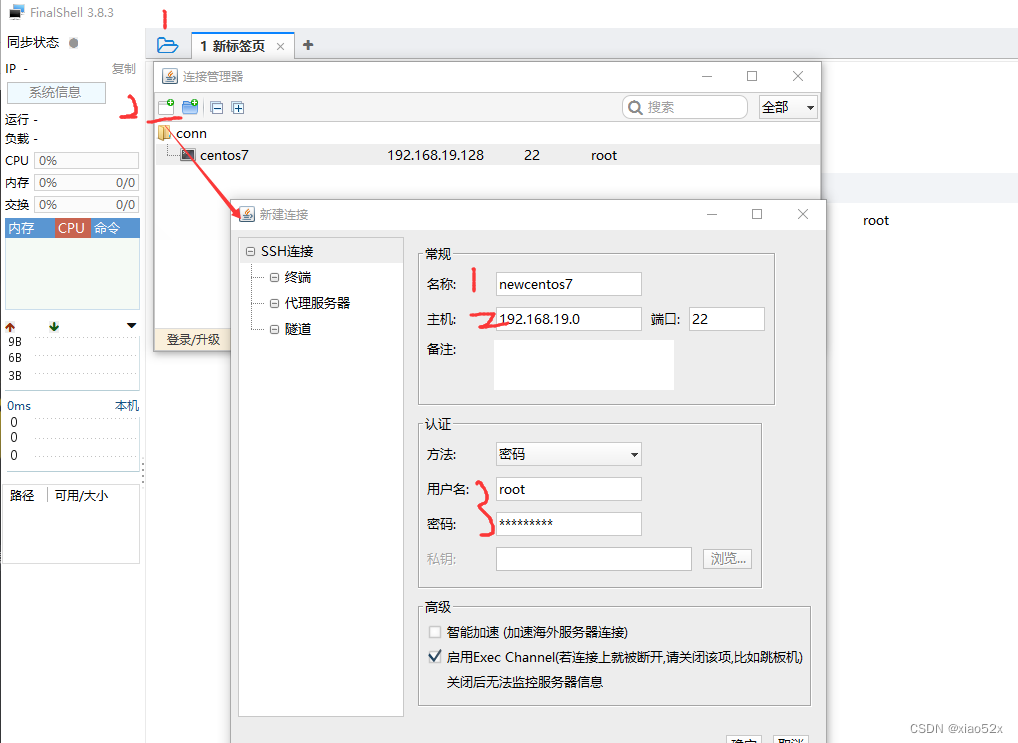1018x743 pixels.
Task: Uncheck 启用Exec Channel option
Action: click(x=433, y=656)
